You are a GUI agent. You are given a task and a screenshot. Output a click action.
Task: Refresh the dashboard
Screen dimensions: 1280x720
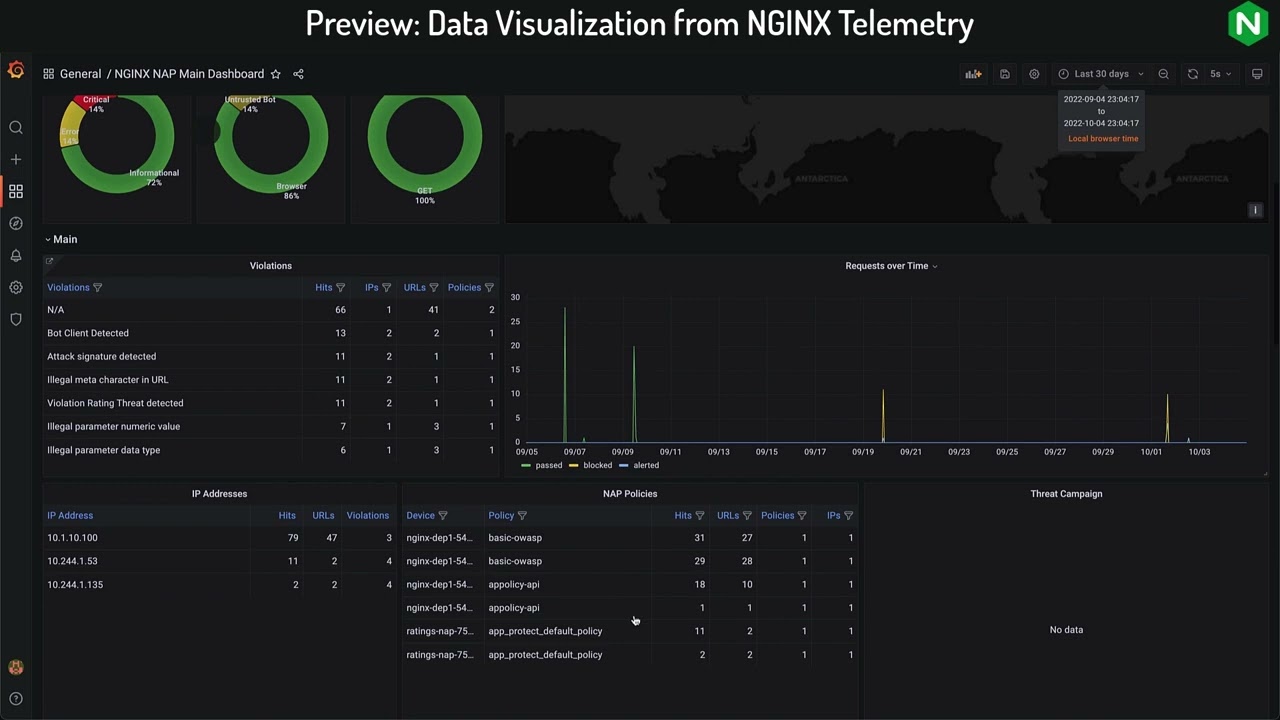1193,74
